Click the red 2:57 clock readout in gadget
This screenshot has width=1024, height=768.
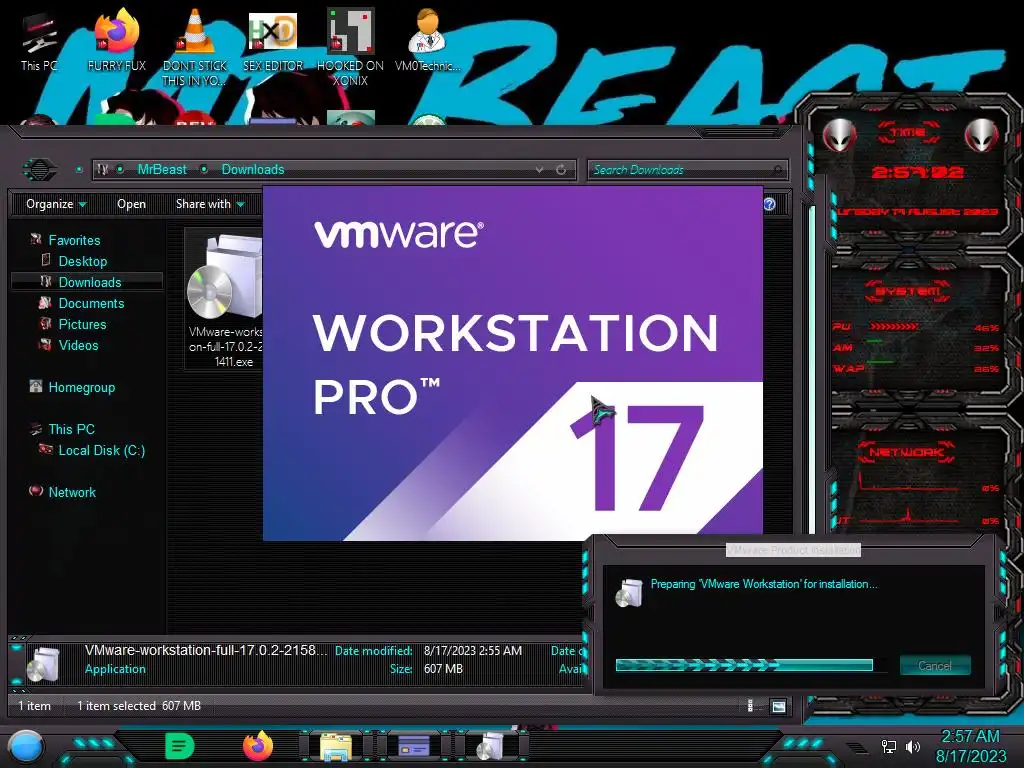(918, 172)
